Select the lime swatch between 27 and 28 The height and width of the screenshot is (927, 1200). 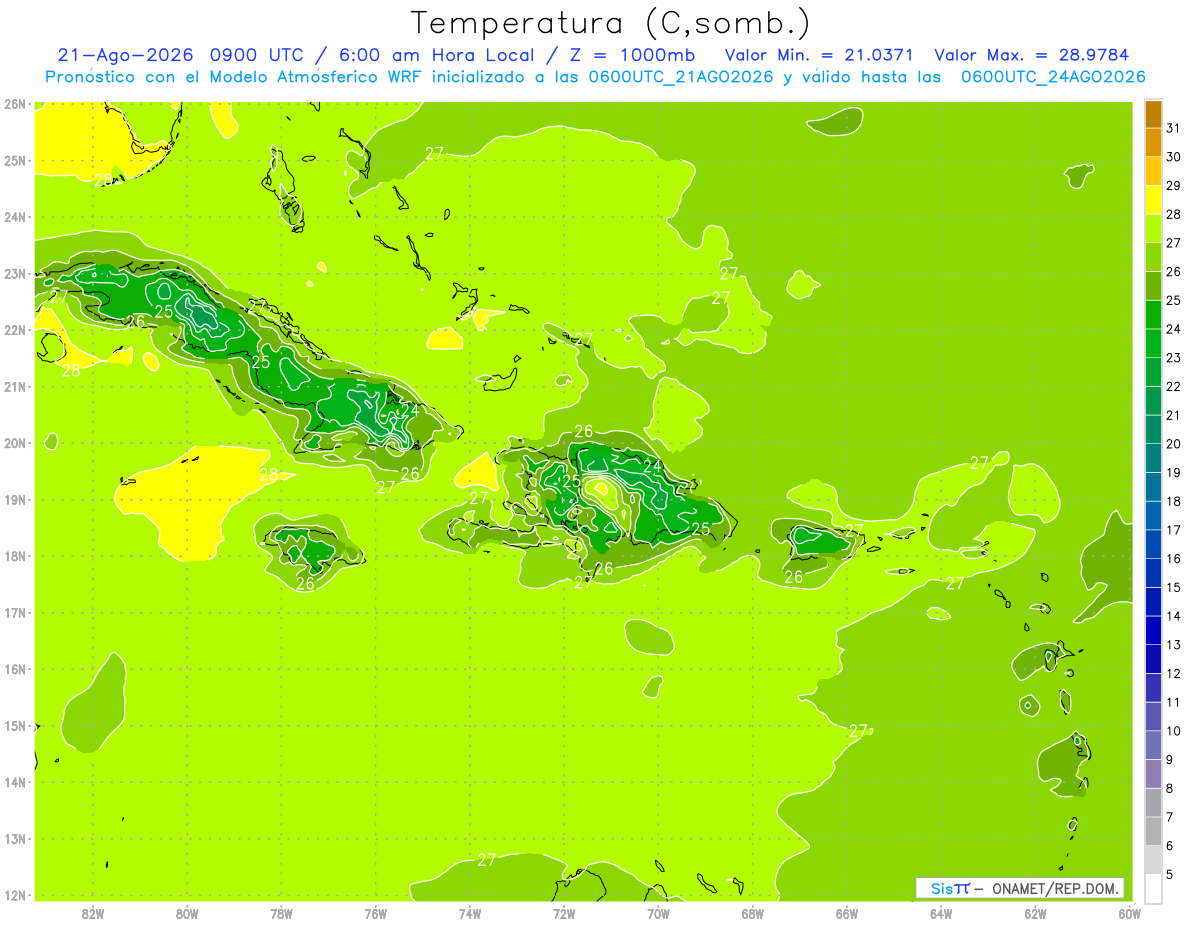[1153, 229]
